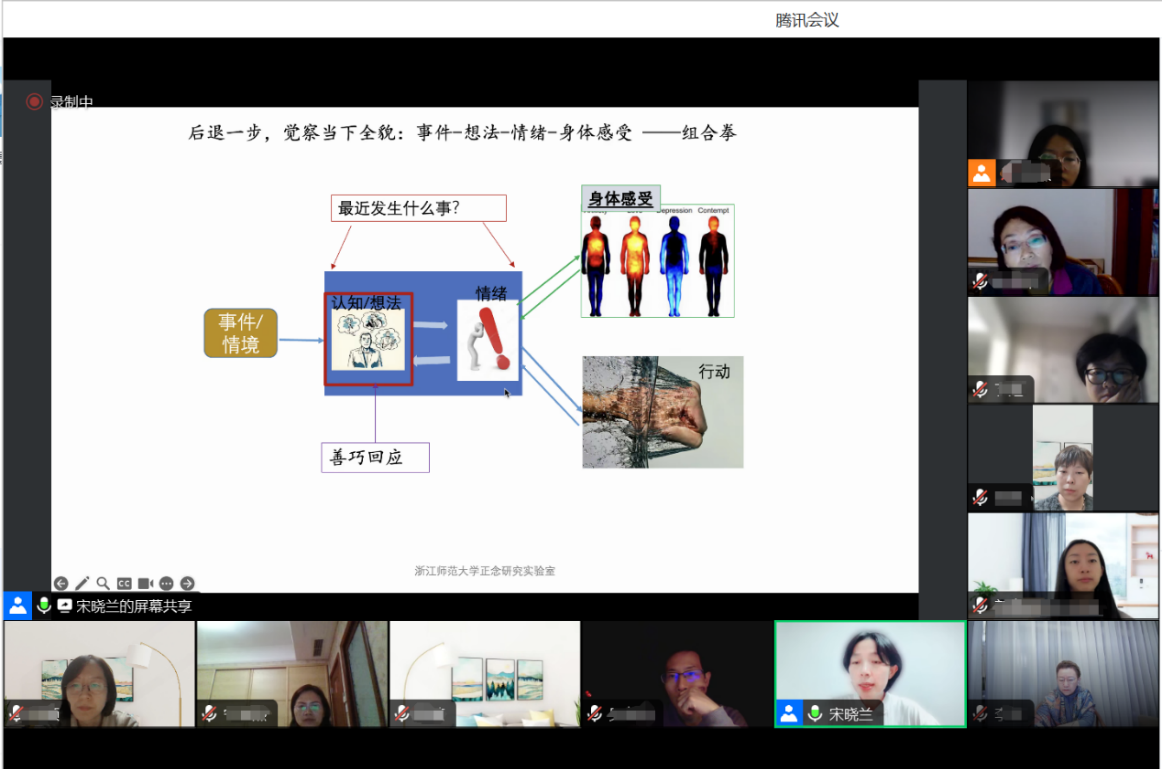The width and height of the screenshot is (1162, 769).
Task: Click the red recording indicator
Action: [34, 101]
